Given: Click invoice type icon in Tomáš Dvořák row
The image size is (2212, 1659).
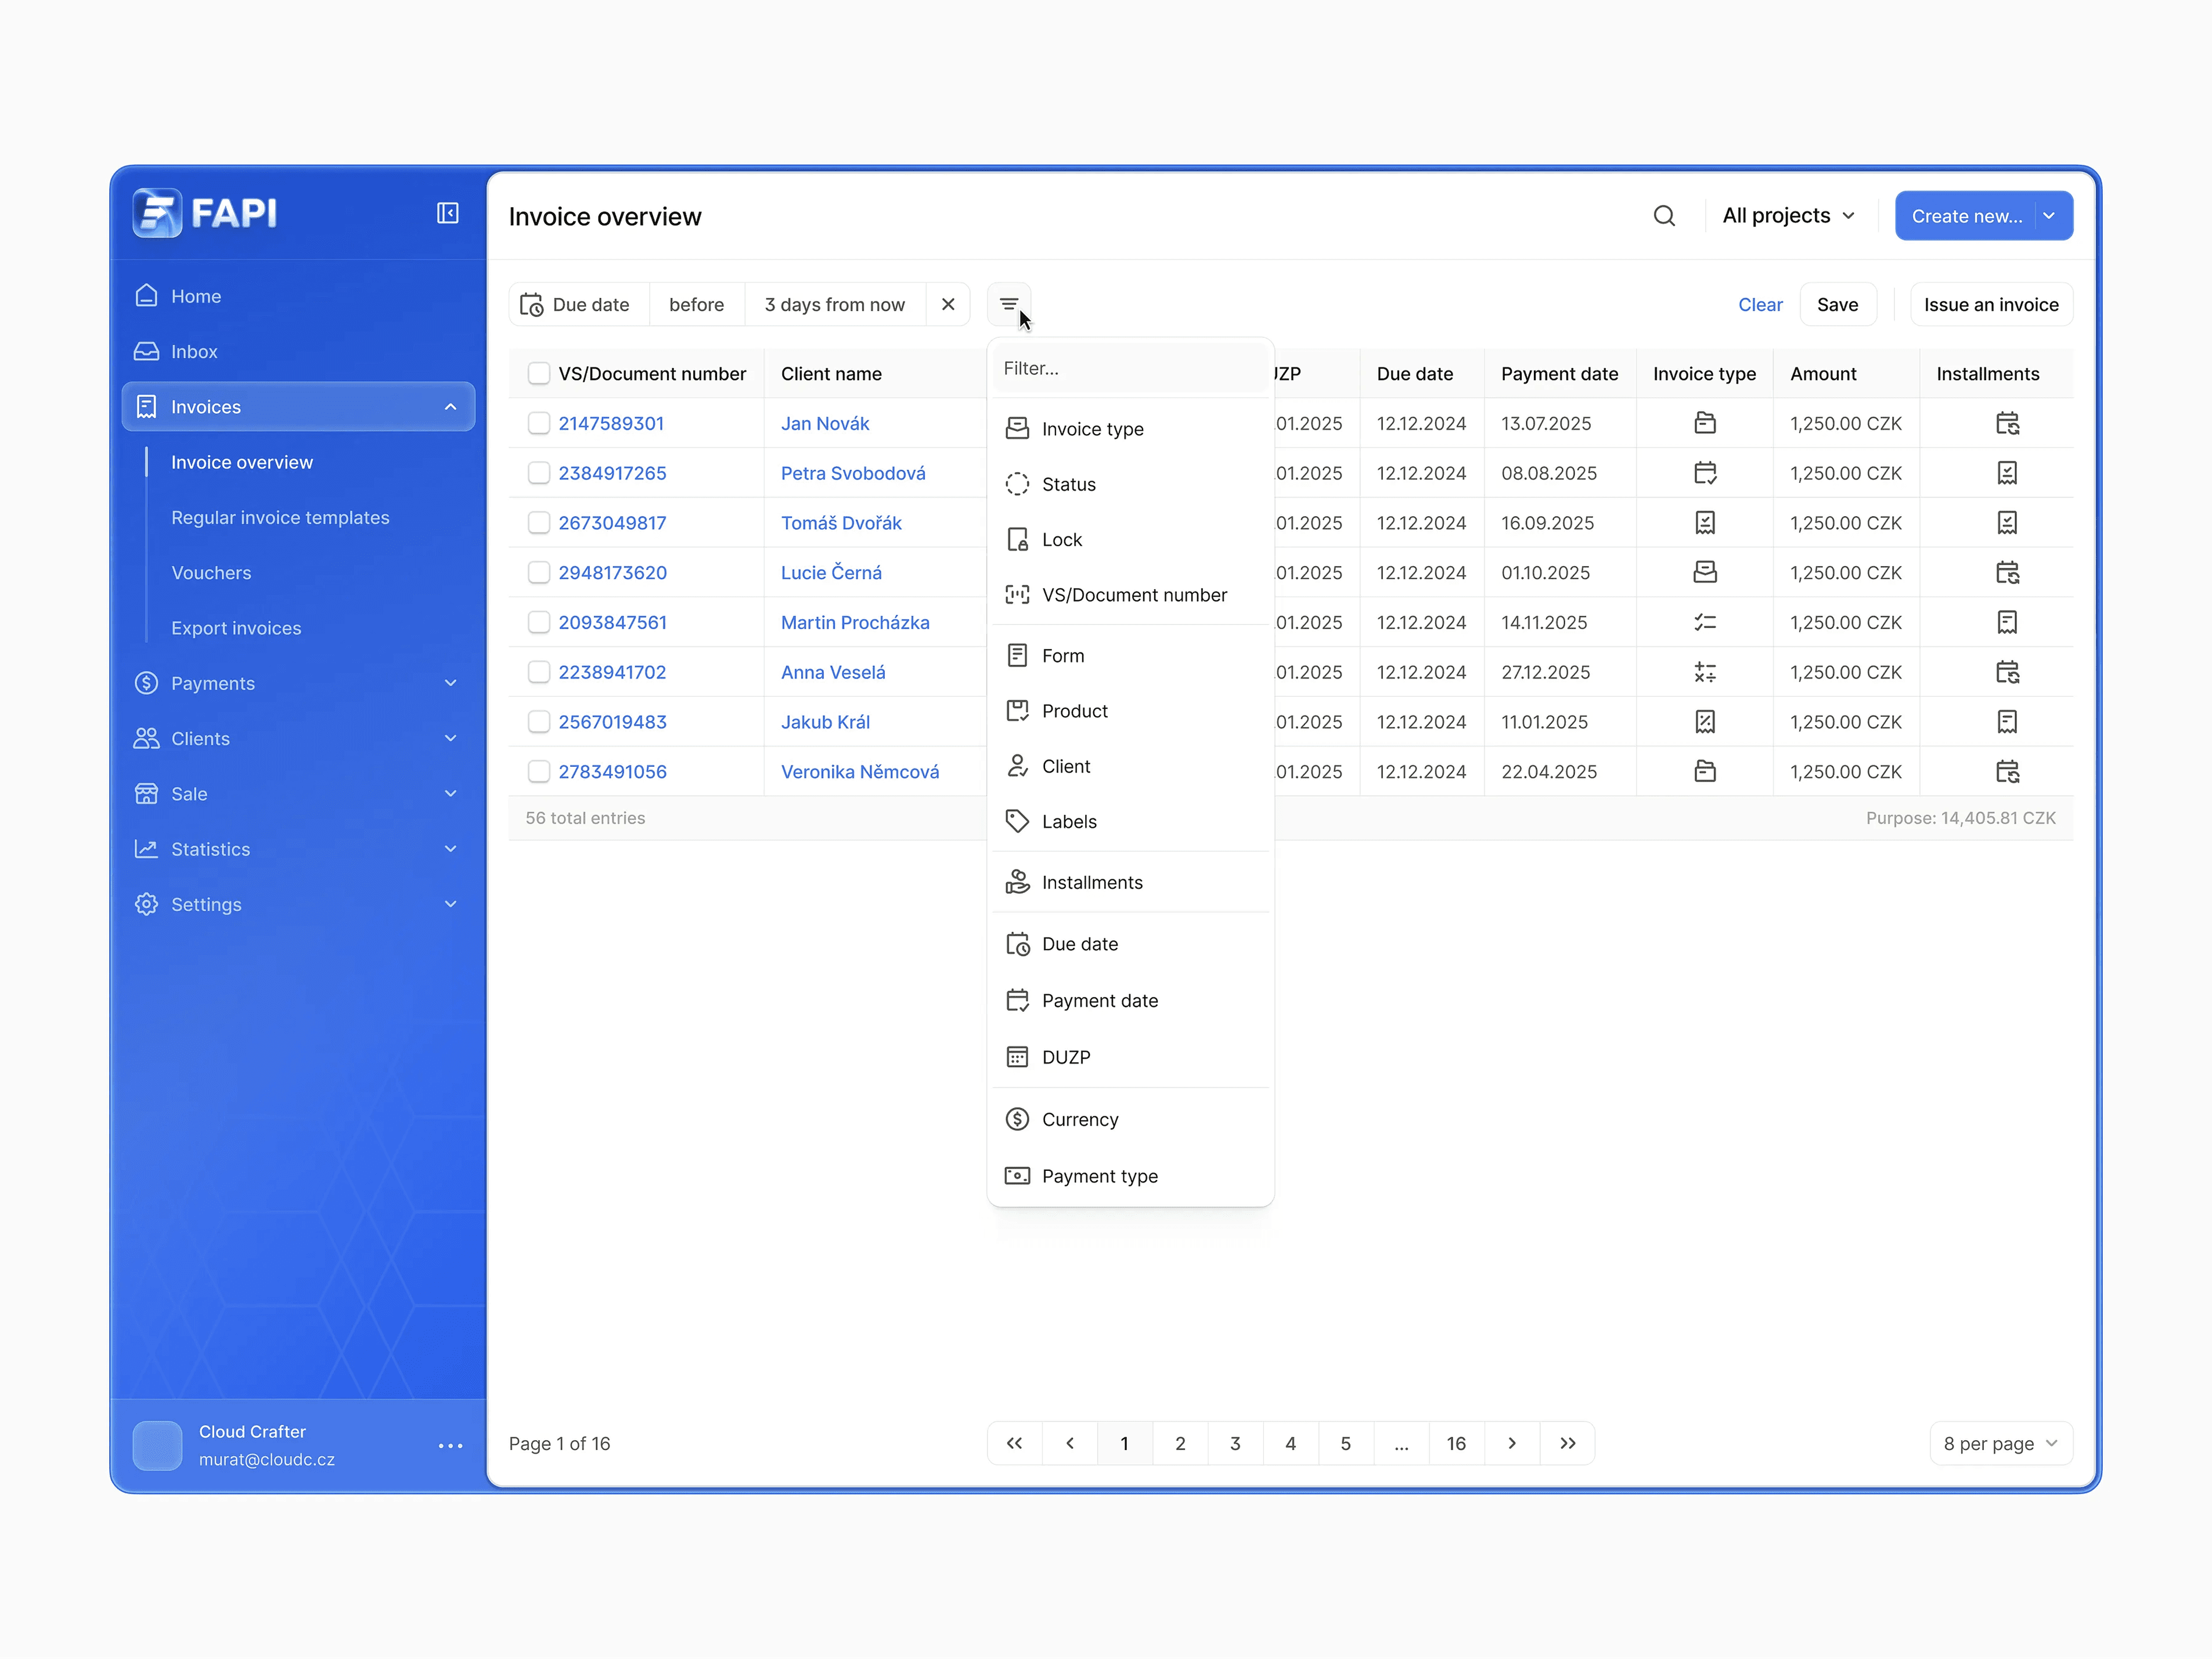Looking at the screenshot, I should (1705, 522).
